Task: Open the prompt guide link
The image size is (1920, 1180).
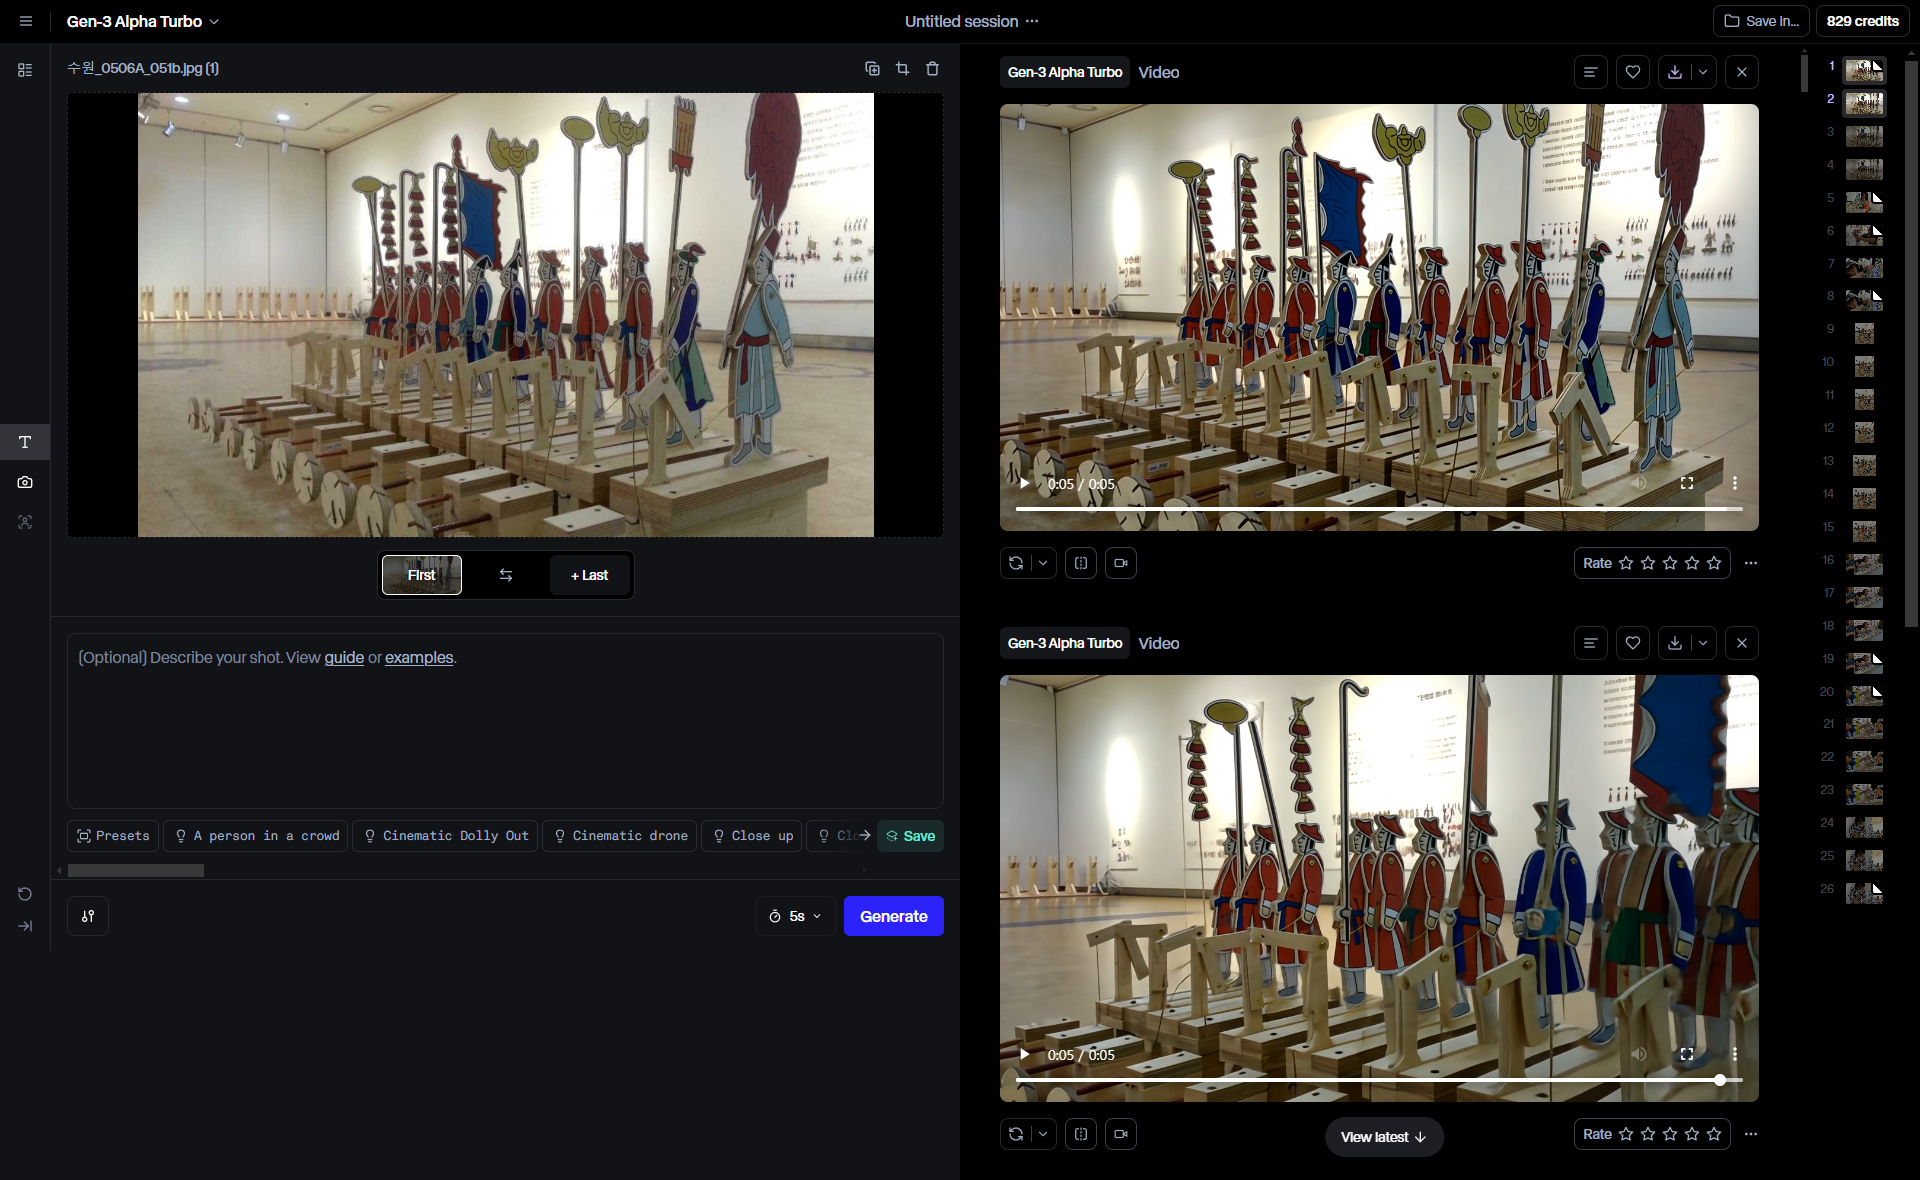Action: (x=343, y=657)
